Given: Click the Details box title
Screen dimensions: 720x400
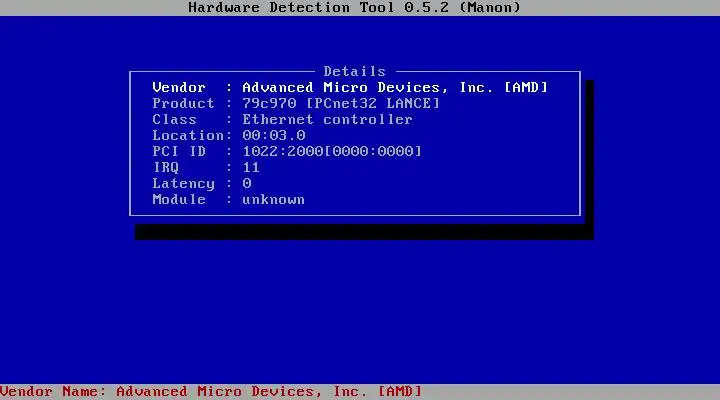Looking at the screenshot, I should [x=354, y=71].
